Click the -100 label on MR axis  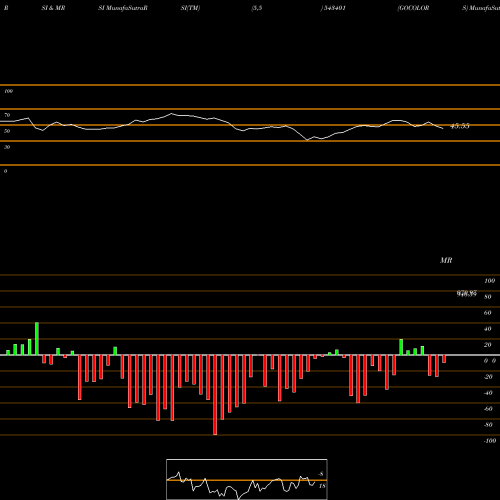490,441
